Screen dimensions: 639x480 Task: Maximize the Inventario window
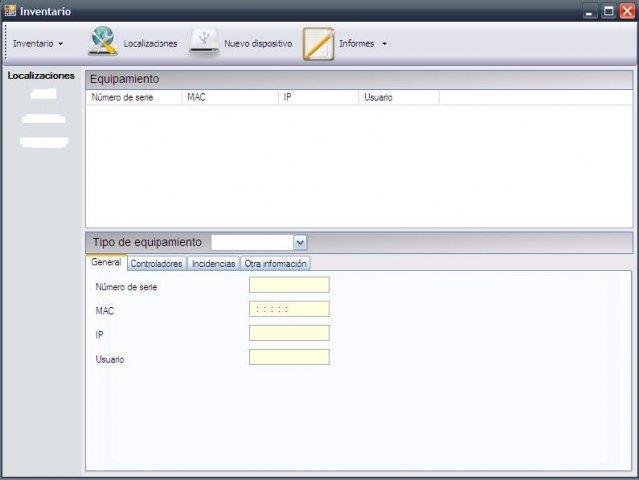(x=608, y=11)
